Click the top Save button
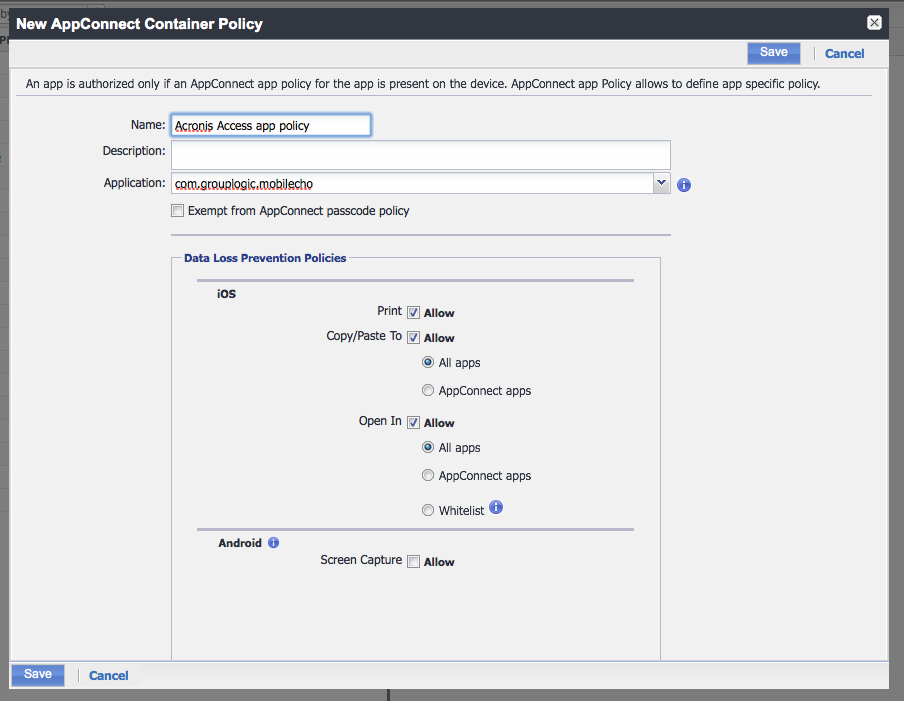 773,53
